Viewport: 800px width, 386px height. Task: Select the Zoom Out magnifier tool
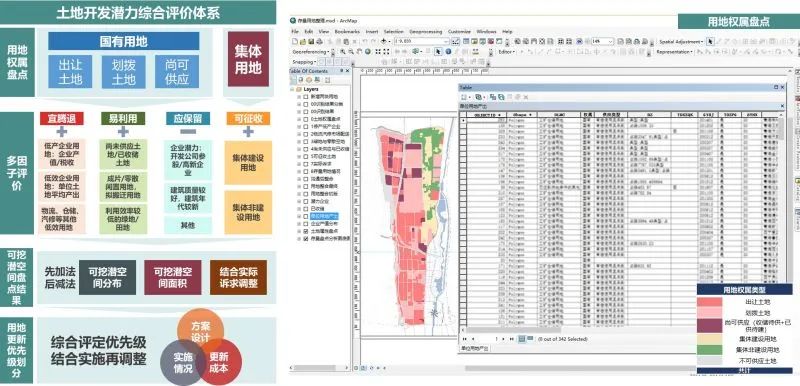pyautogui.click(x=351, y=52)
